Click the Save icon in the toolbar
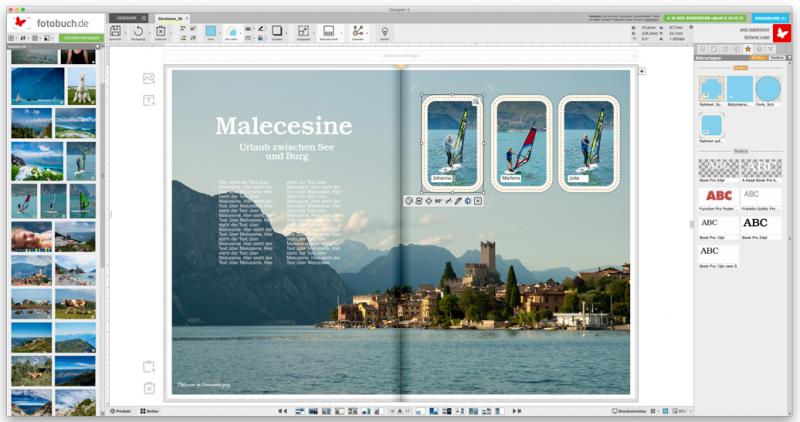The width and height of the screenshot is (800, 422). [116, 31]
